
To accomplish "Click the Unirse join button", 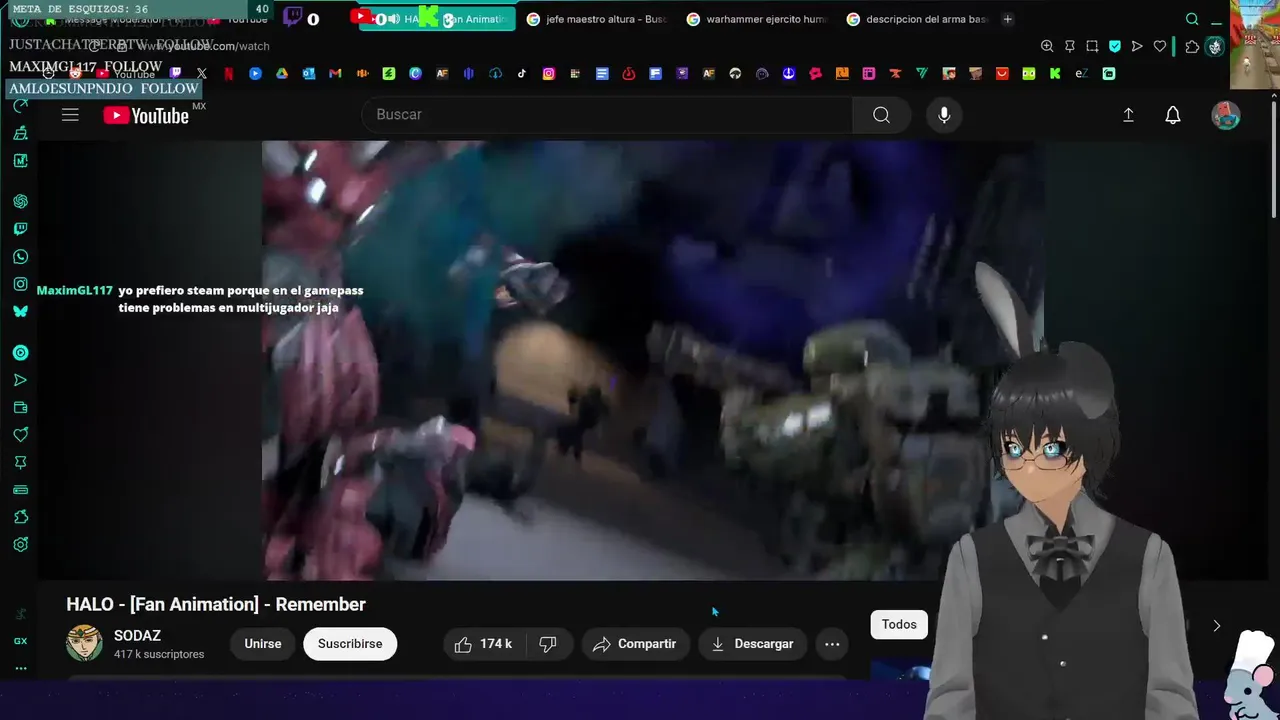I will point(263,644).
